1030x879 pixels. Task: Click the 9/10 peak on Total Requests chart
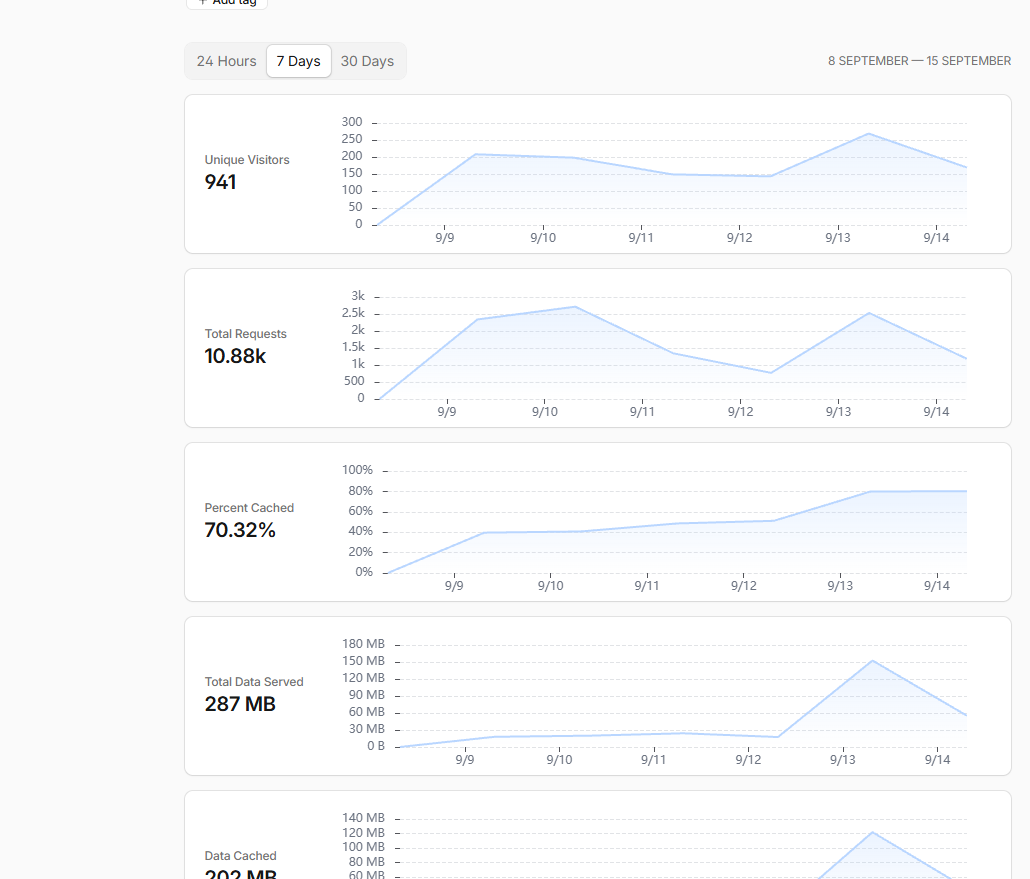click(575, 307)
